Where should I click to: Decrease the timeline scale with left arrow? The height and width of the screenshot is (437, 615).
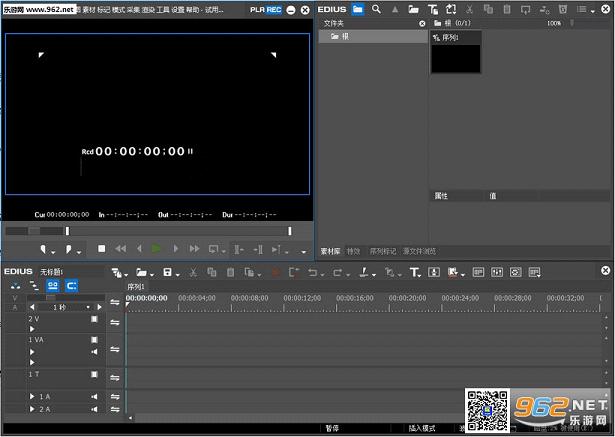pos(32,307)
